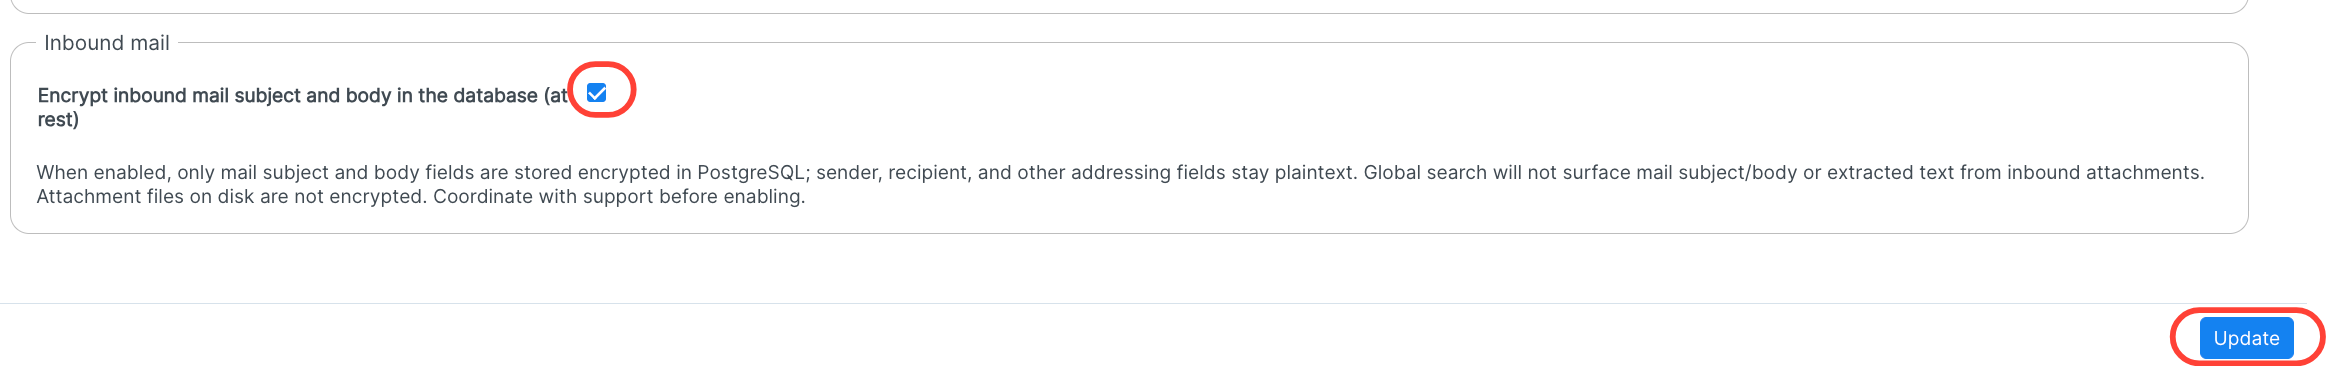Click the 'When enabled' help text opening
Screen dimensions: 2330x366
tap(101, 172)
